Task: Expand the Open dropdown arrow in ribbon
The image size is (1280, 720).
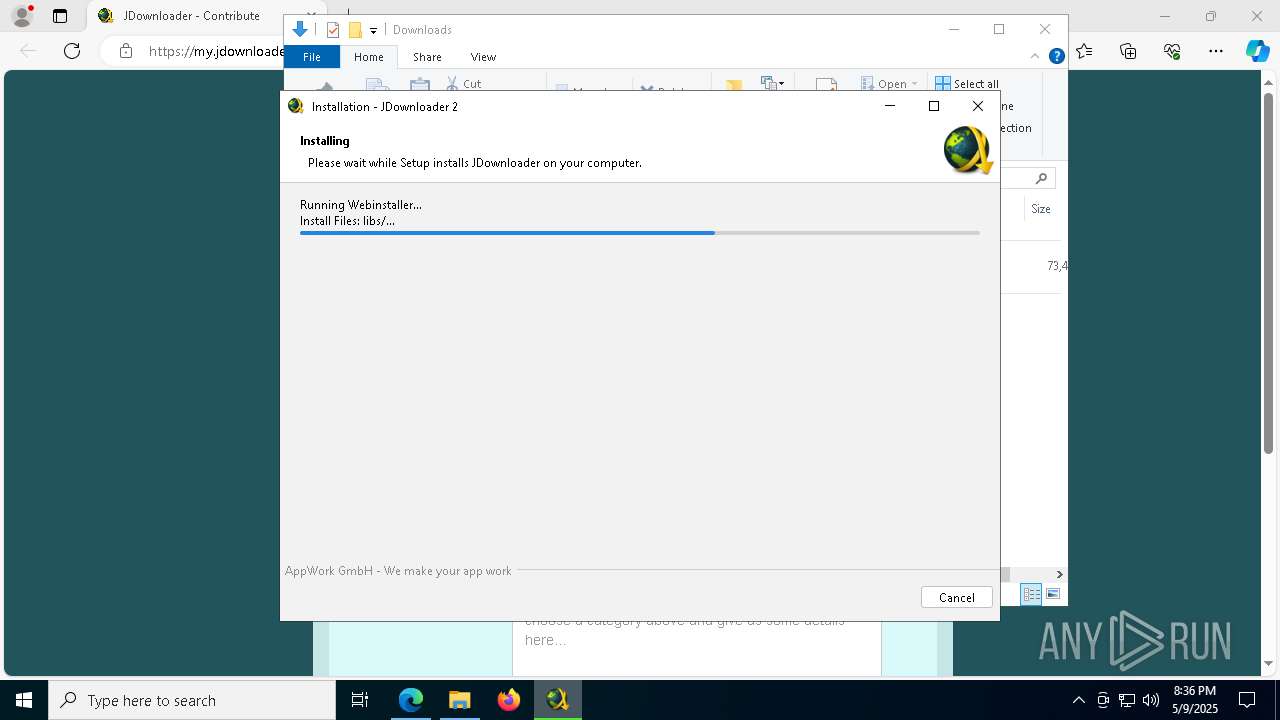Action: tap(914, 84)
